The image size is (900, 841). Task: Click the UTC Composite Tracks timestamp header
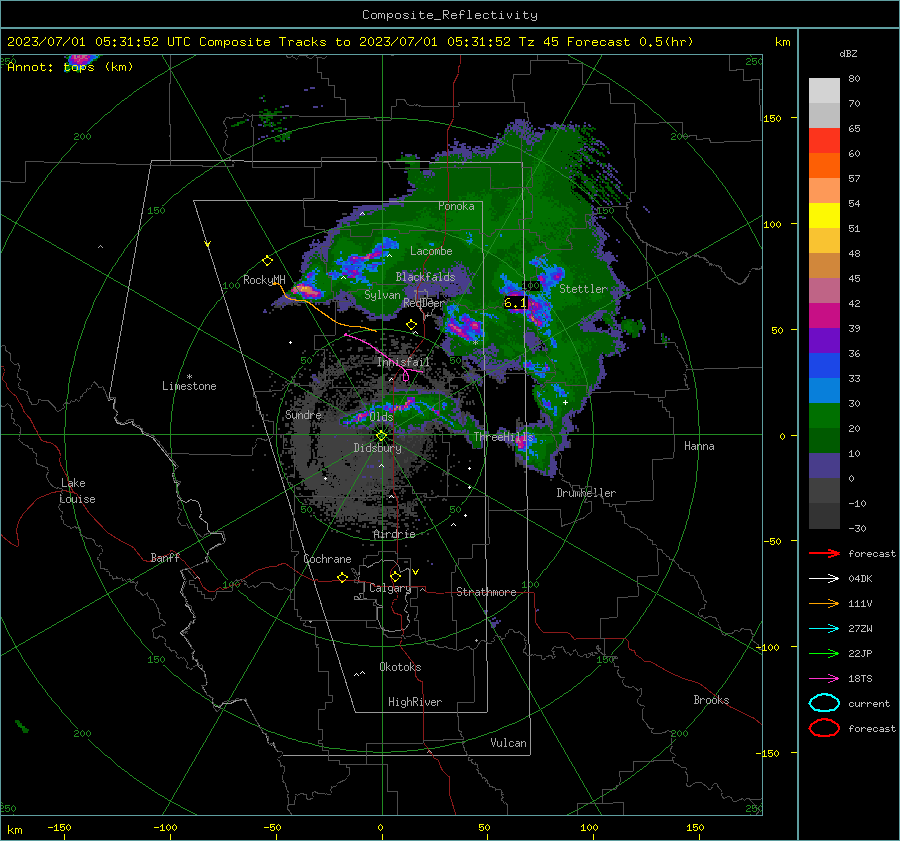click(x=350, y=42)
